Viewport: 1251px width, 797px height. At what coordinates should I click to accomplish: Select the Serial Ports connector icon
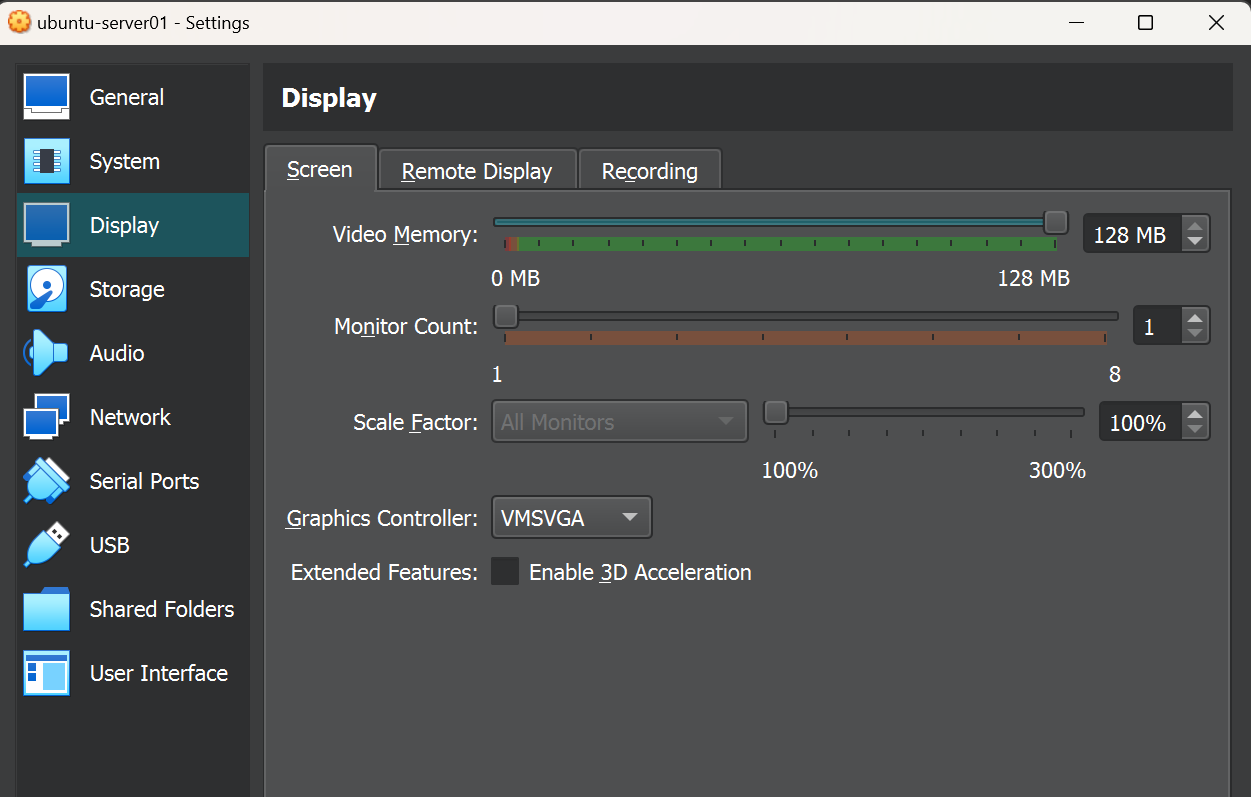click(46, 481)
